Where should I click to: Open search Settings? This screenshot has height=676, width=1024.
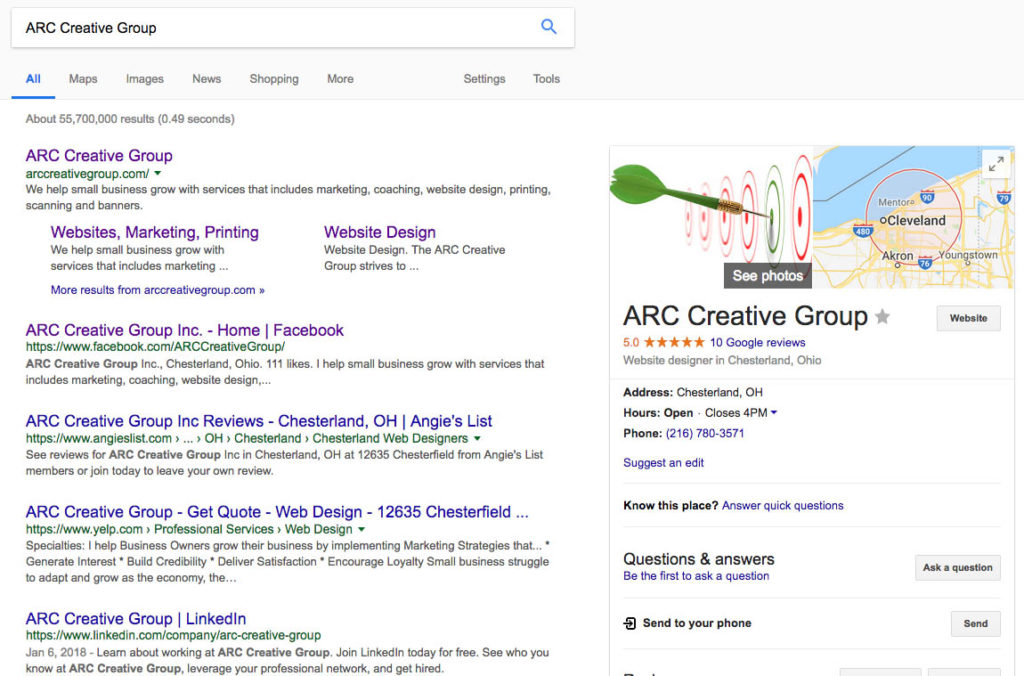[484, 79]
